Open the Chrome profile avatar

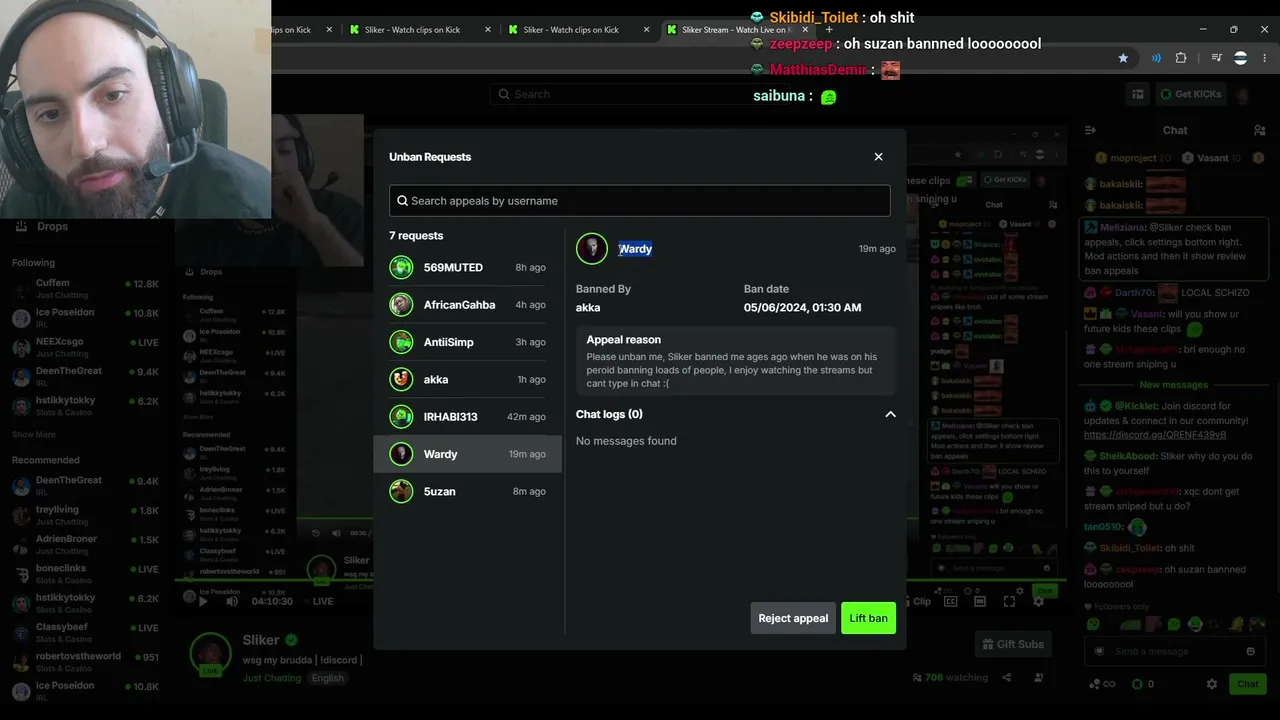[x=1241, y=58]
